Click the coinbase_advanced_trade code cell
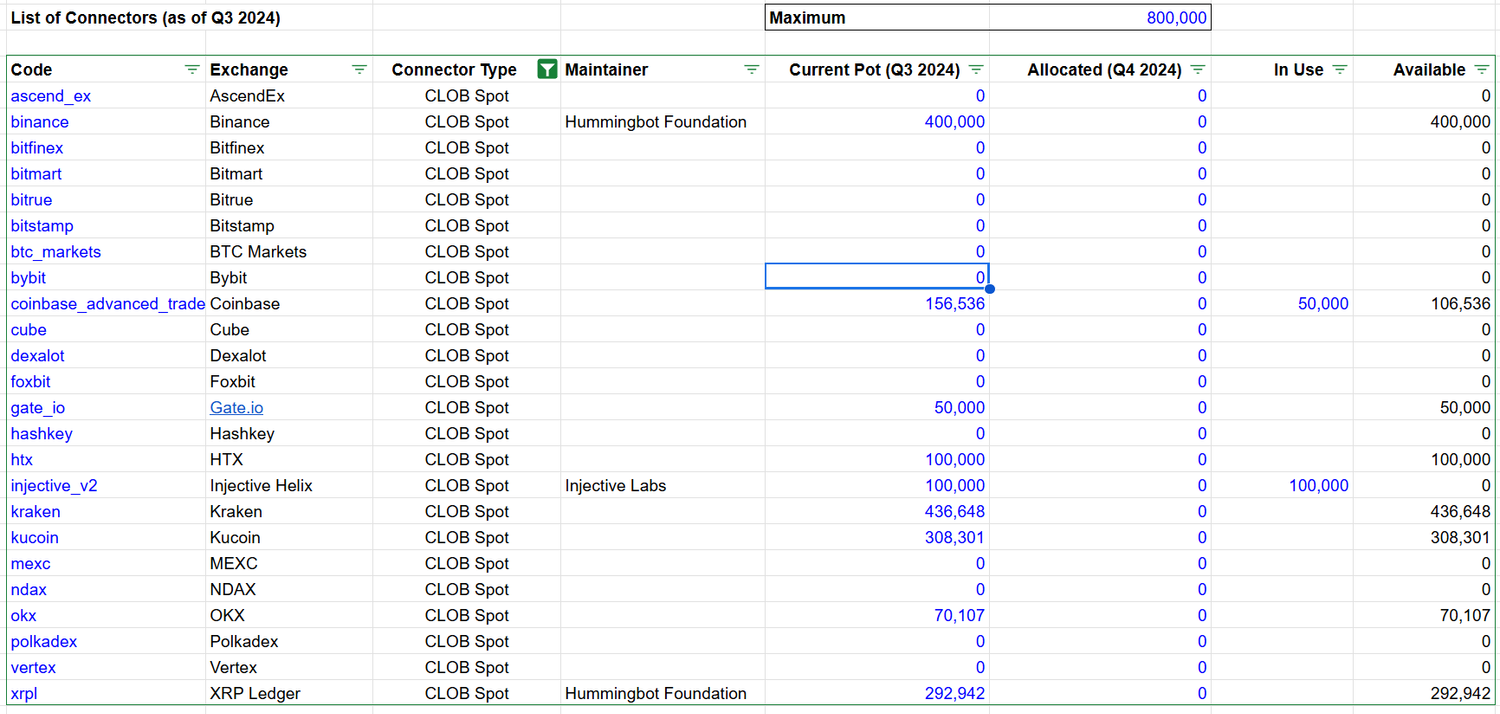 click(x=107, y=304)
